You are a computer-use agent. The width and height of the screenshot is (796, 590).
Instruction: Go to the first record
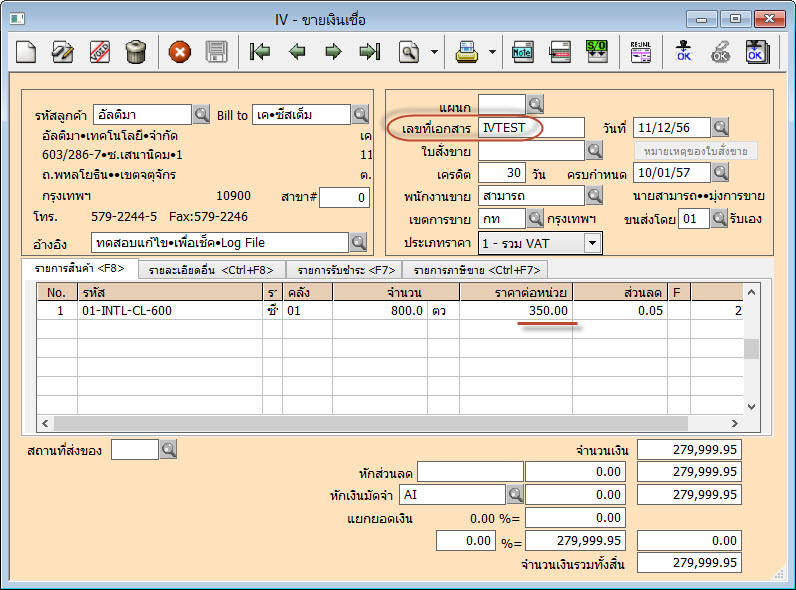click(261, 52)
